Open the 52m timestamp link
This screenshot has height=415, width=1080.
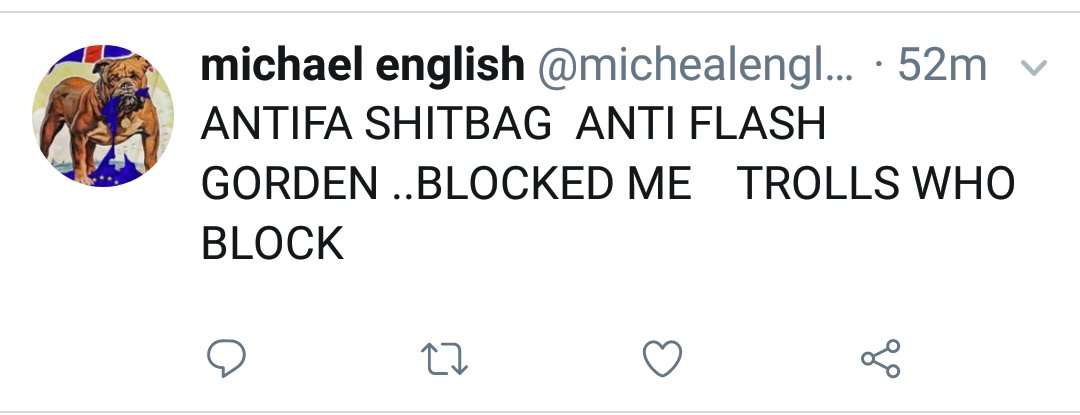coord(942,65)
